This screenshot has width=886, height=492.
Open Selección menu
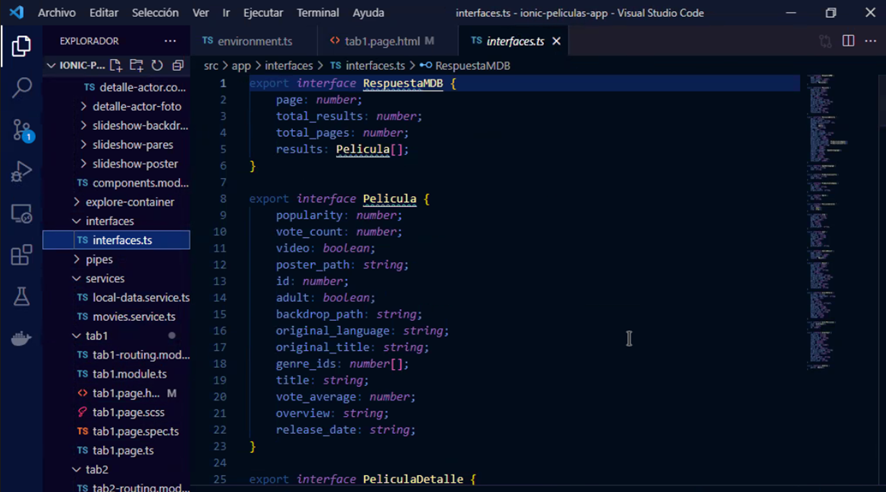[x=155, y=12]
